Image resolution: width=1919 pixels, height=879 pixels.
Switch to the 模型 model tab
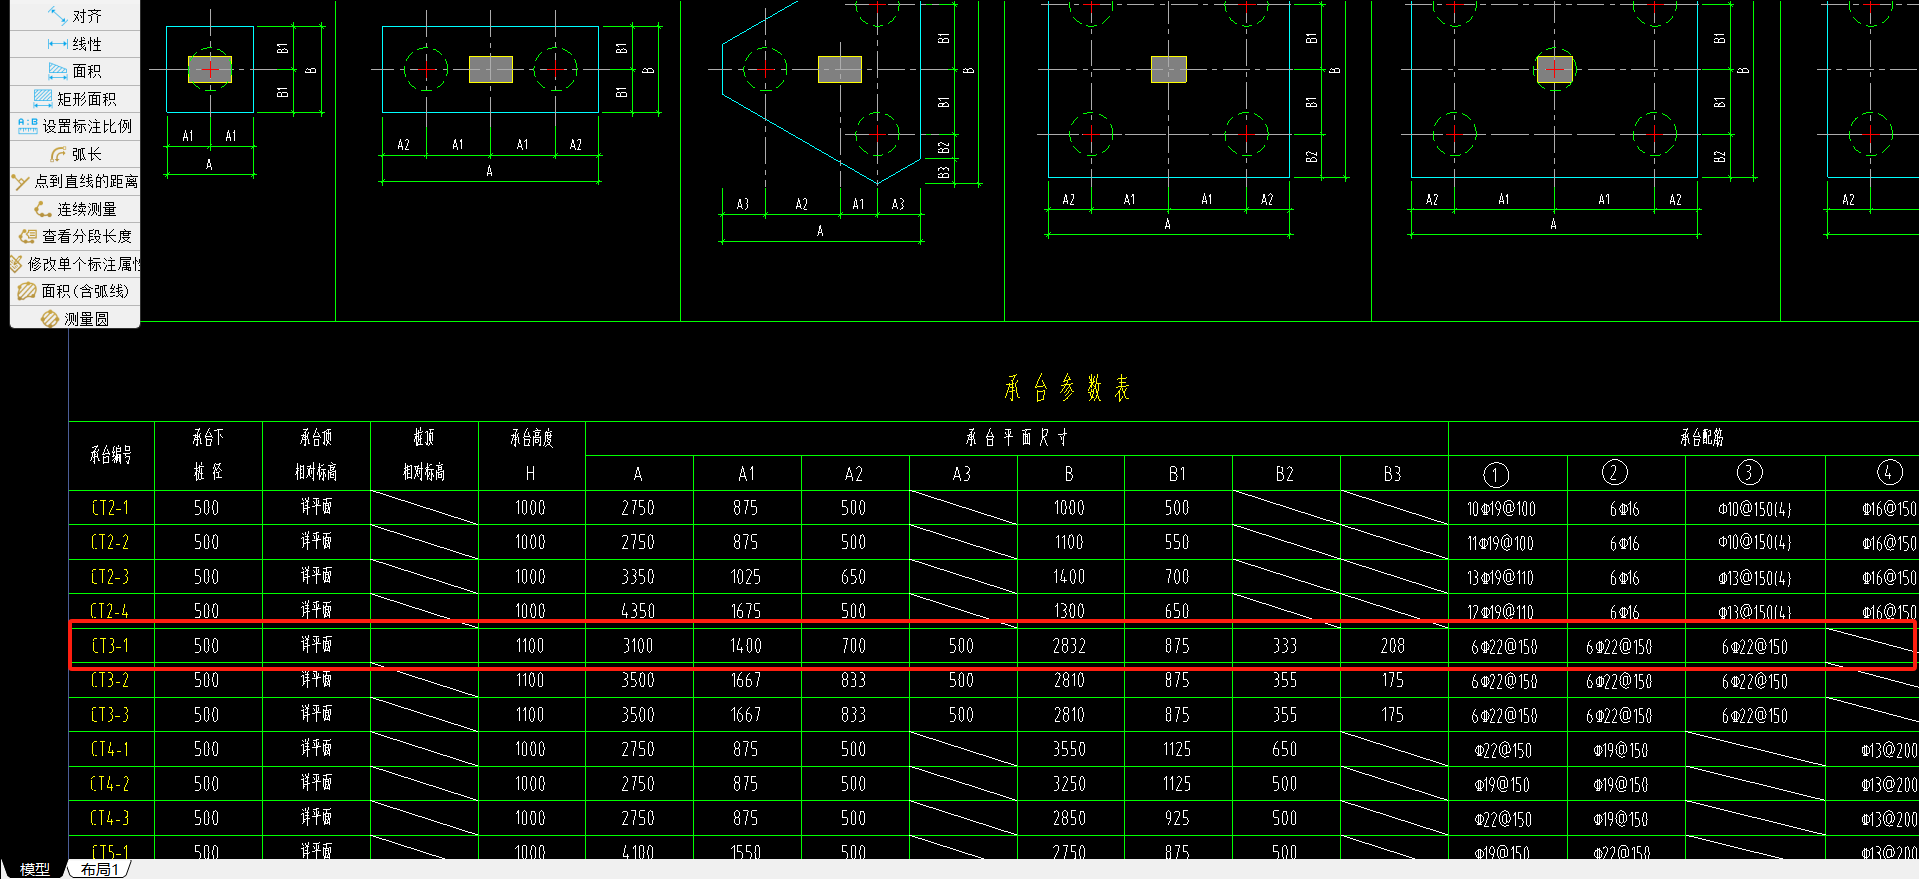[x=35, y=869]
